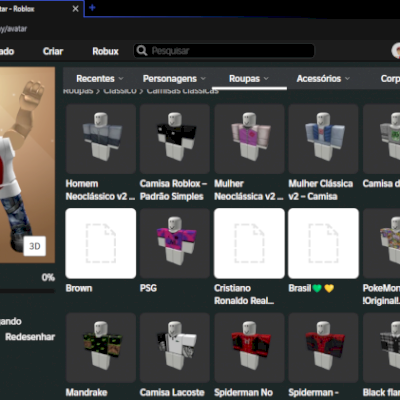Click the profile avatar icon in header
400x400 pixels.
pos(396,51)
